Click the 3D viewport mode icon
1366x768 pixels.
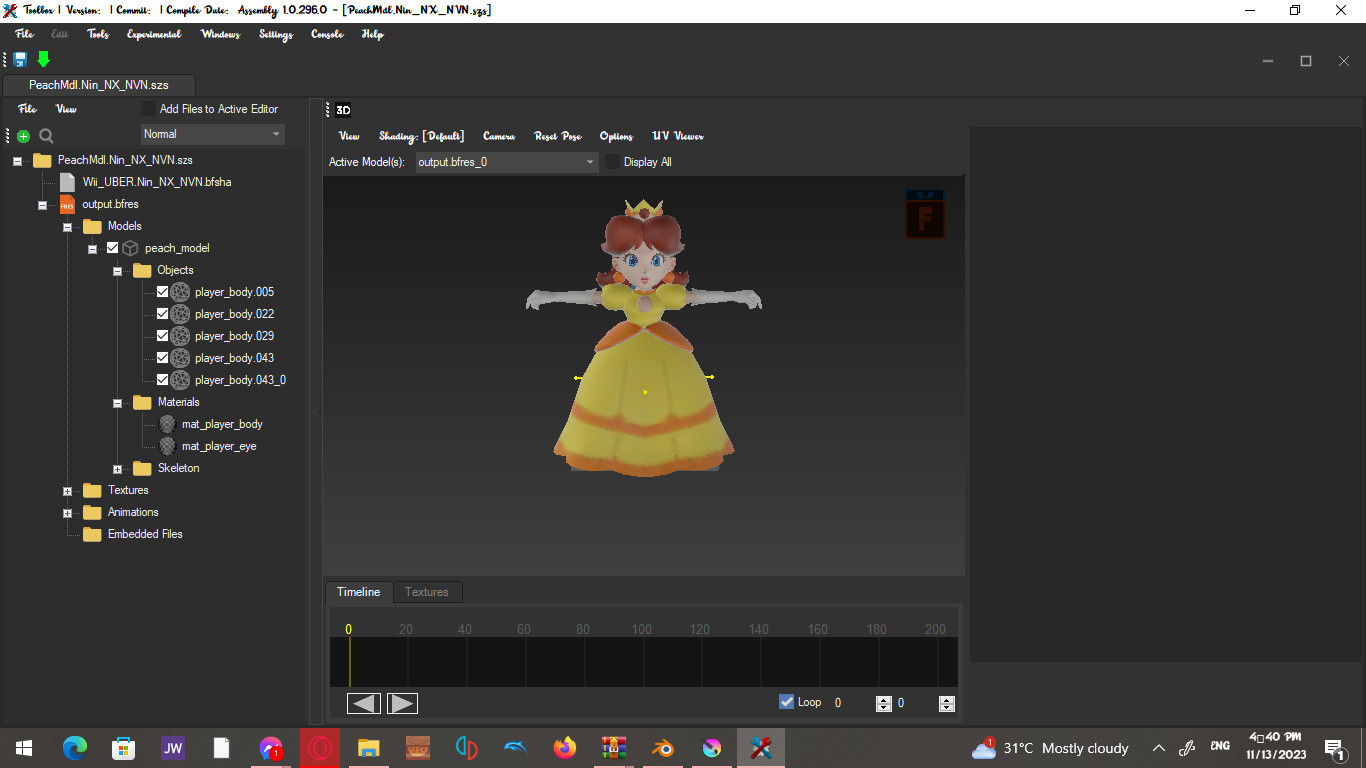click(x=341, y=110)
